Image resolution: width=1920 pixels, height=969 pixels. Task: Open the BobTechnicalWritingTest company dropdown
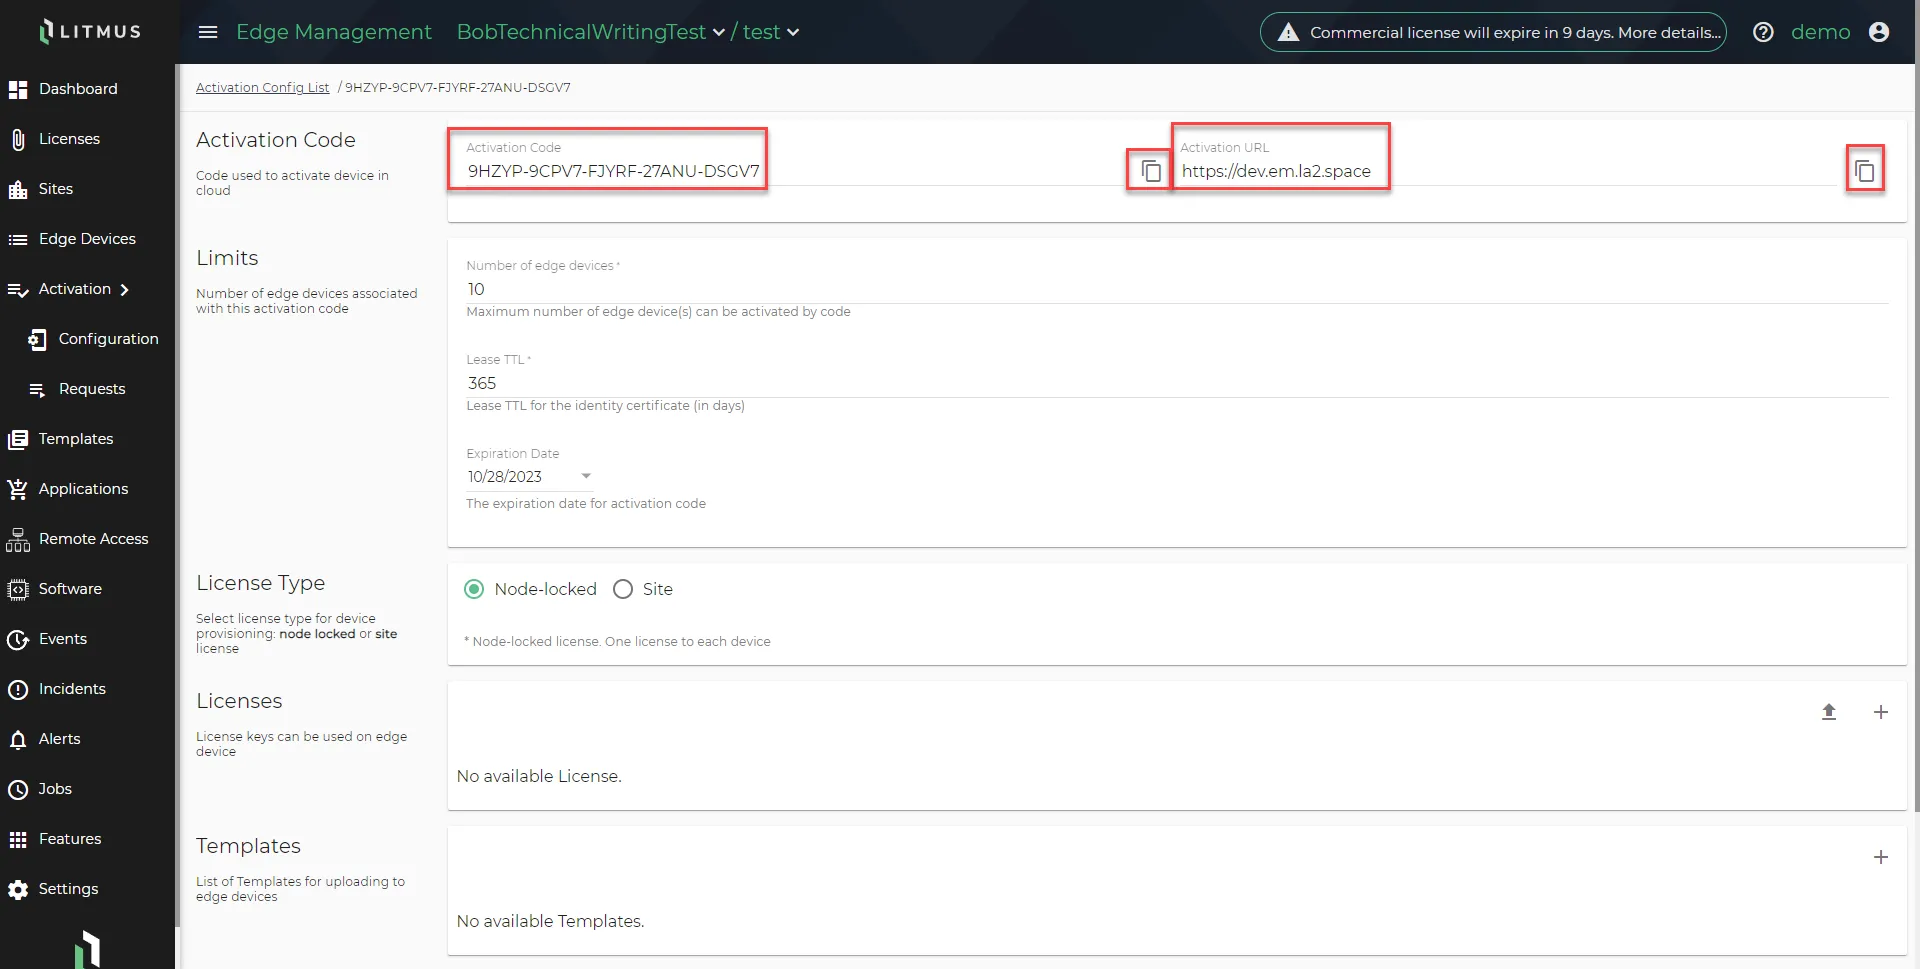[590, 32]
